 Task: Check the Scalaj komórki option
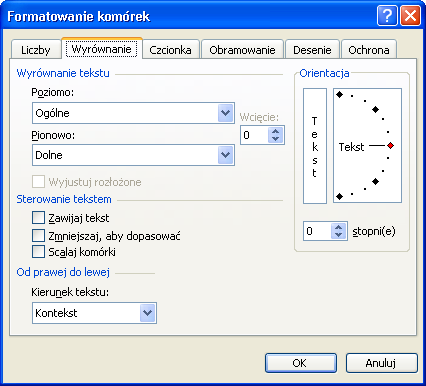(38, 252)
